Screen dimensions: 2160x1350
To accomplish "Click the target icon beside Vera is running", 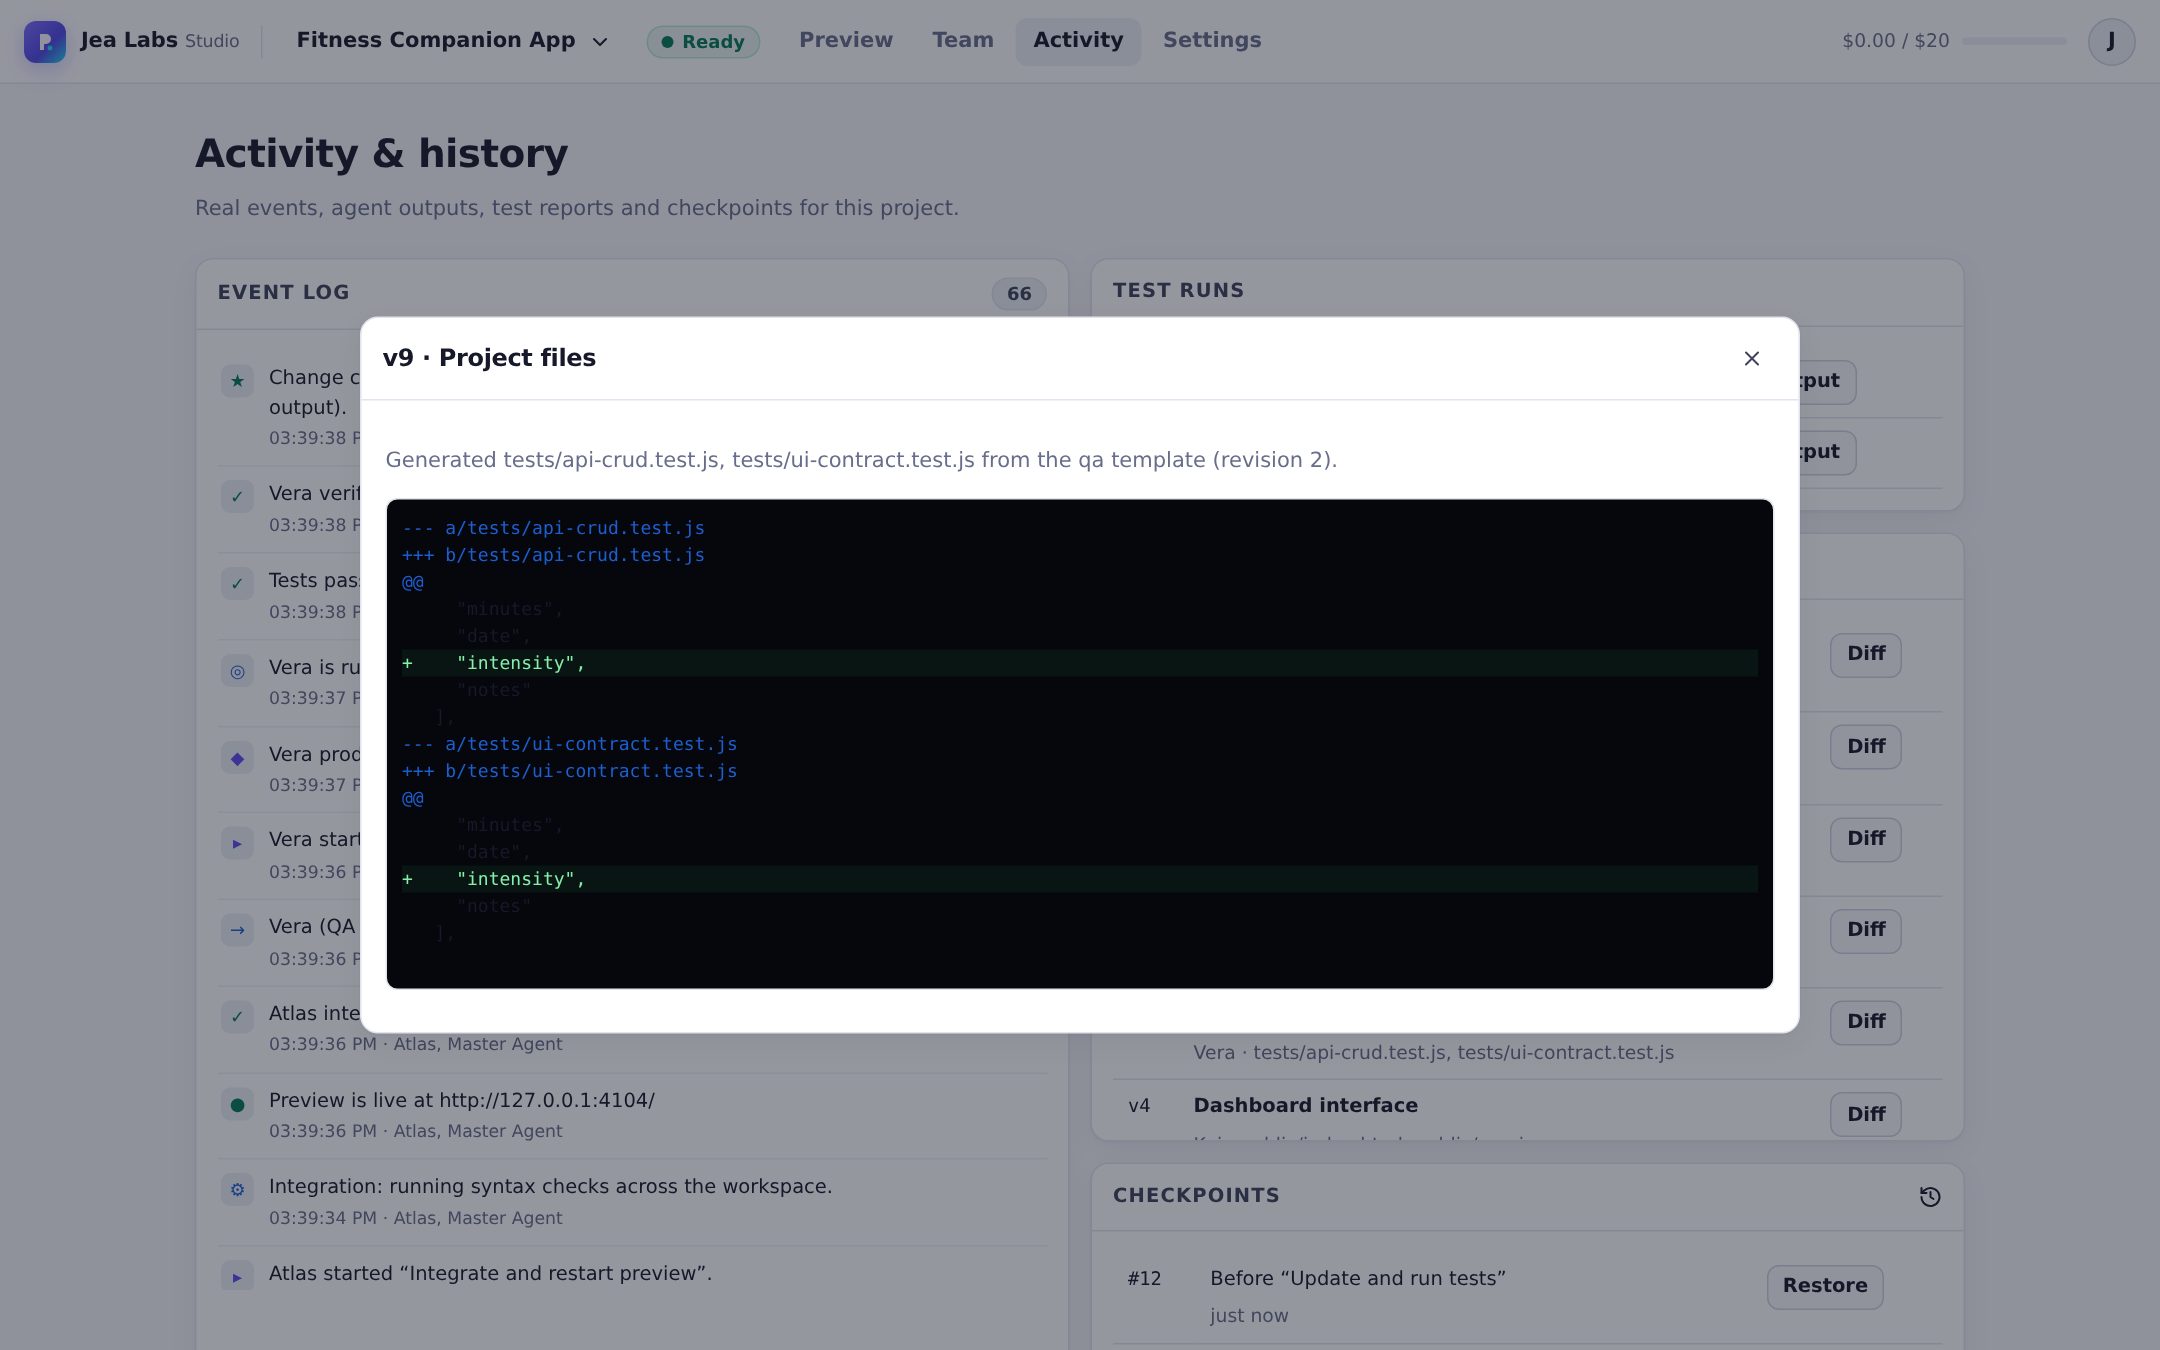I will (x=237, y=671).
